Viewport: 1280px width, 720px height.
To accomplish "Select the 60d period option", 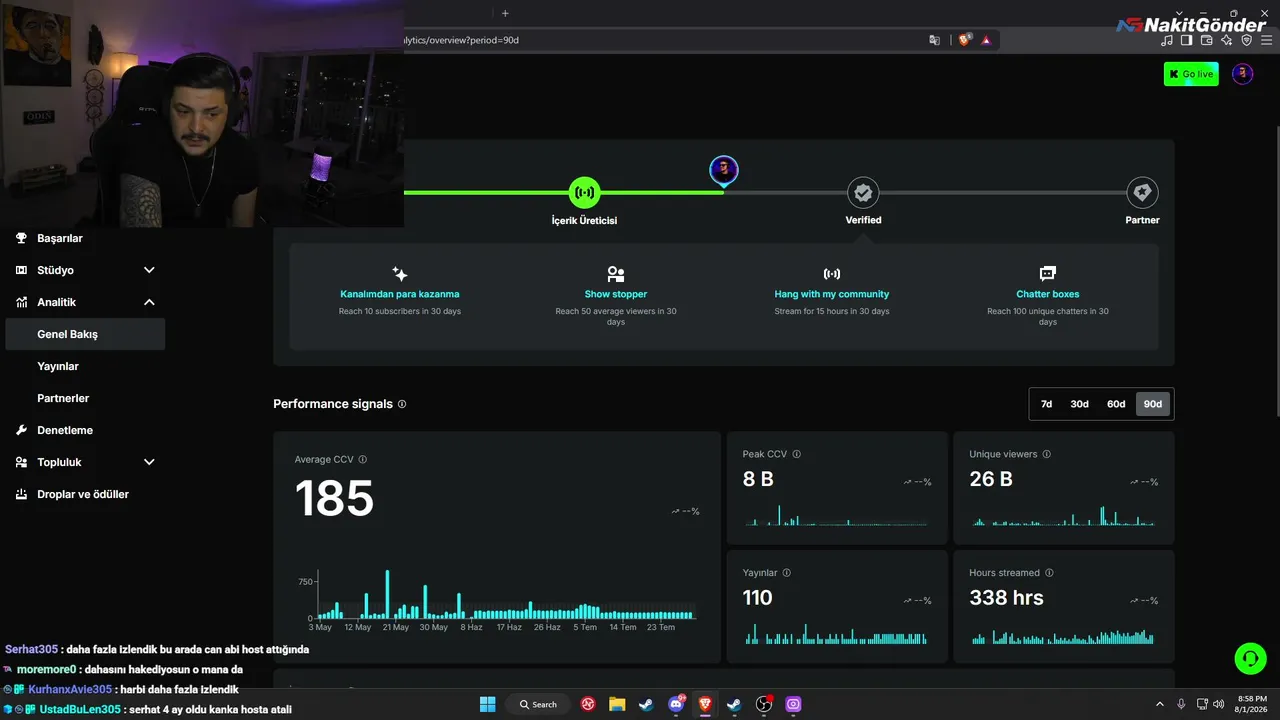I will [x=1116, y=404].
